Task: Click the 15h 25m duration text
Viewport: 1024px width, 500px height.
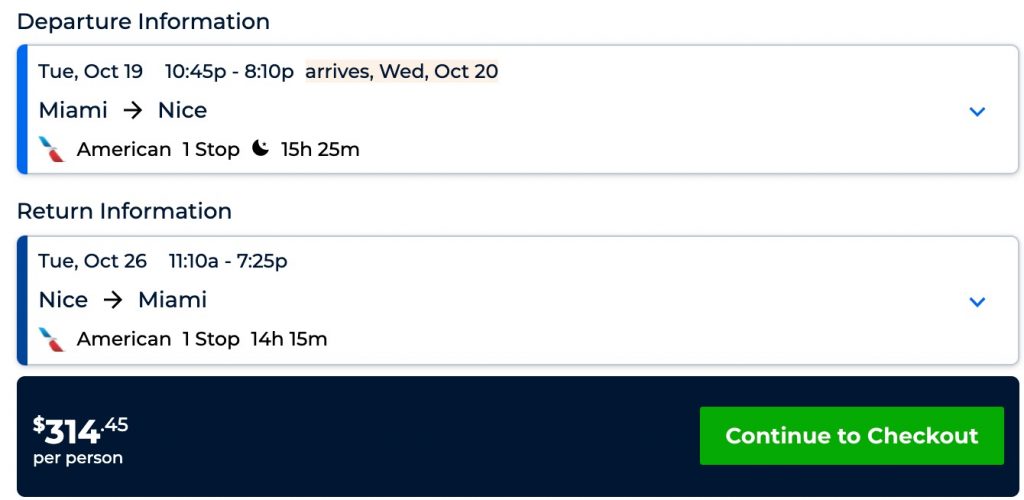Action: [320, 150]
